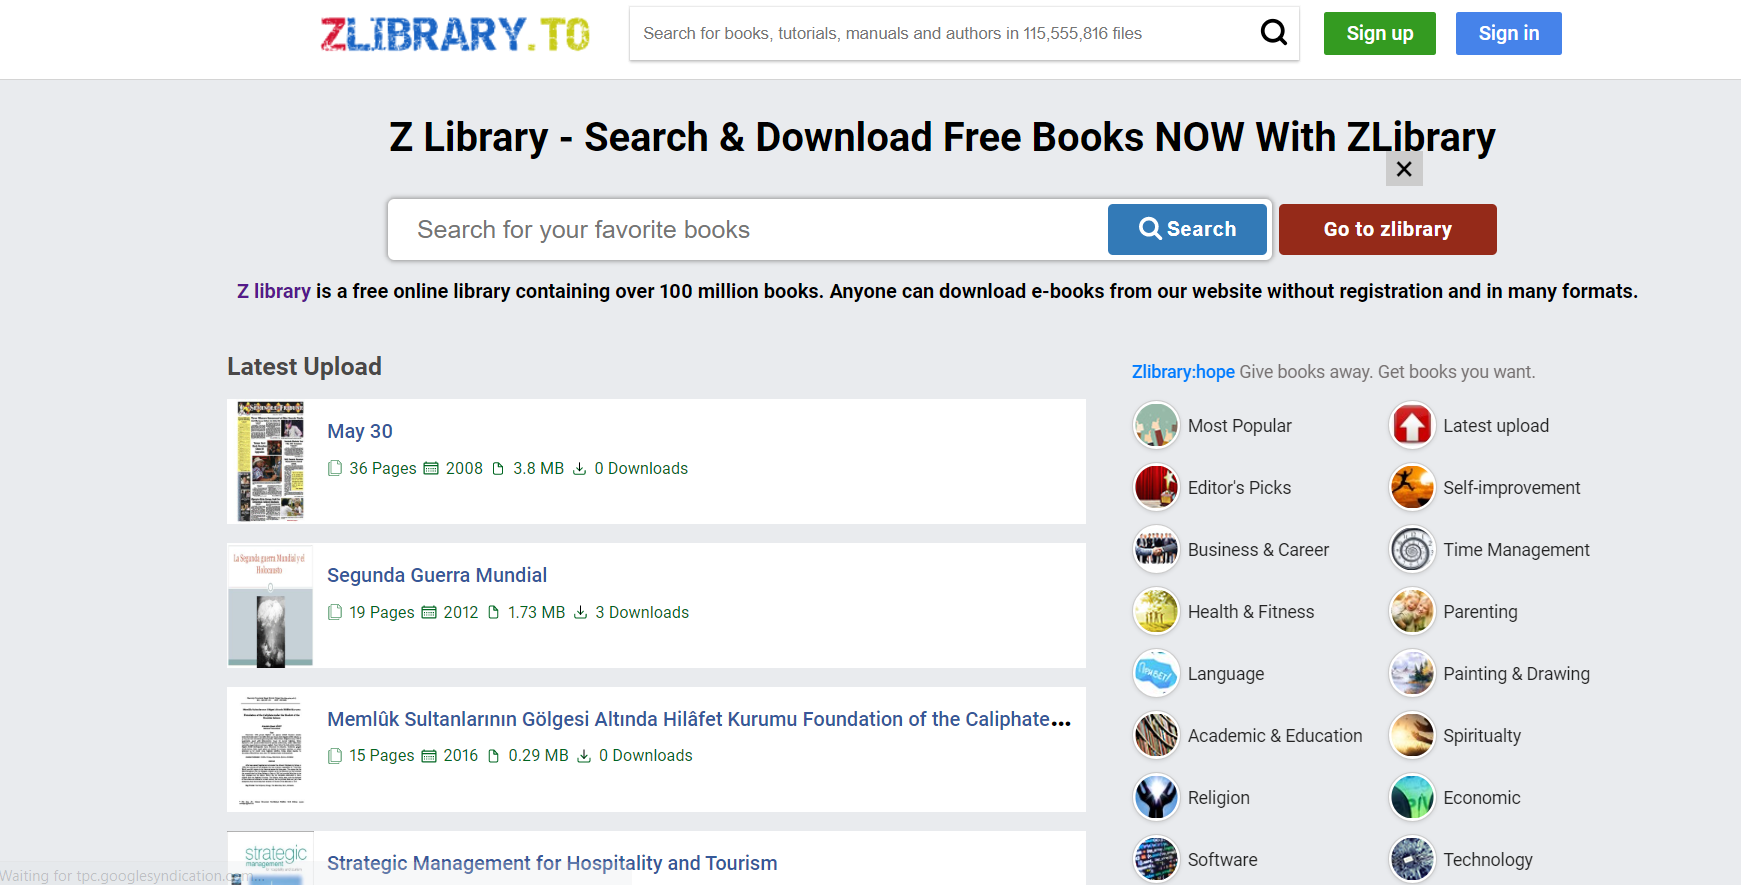The image size is (1741, 885).
Task: Click the 'Spiritualty' text label
Action: point(1482,736)
